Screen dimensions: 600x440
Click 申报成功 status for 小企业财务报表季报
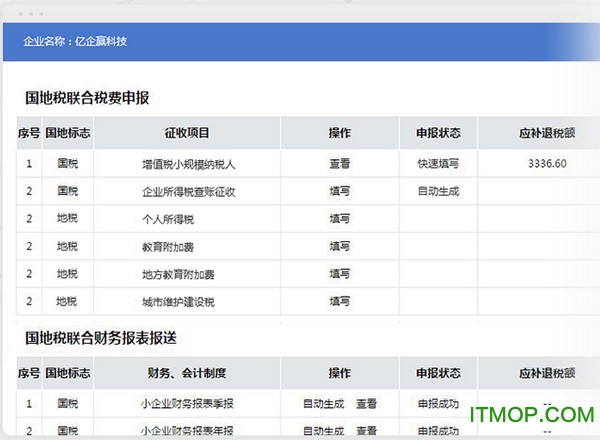pos(438,404)
